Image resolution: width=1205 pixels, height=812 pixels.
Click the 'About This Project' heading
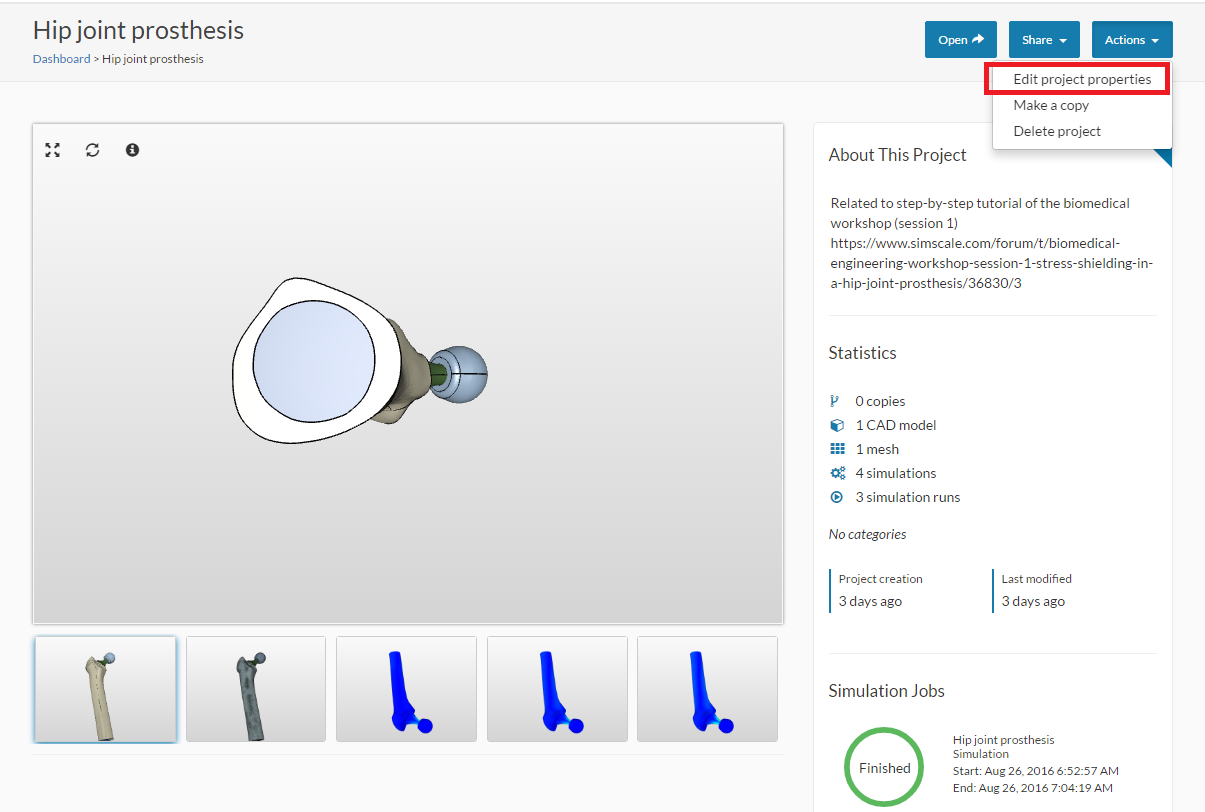(x=898, y=155)
